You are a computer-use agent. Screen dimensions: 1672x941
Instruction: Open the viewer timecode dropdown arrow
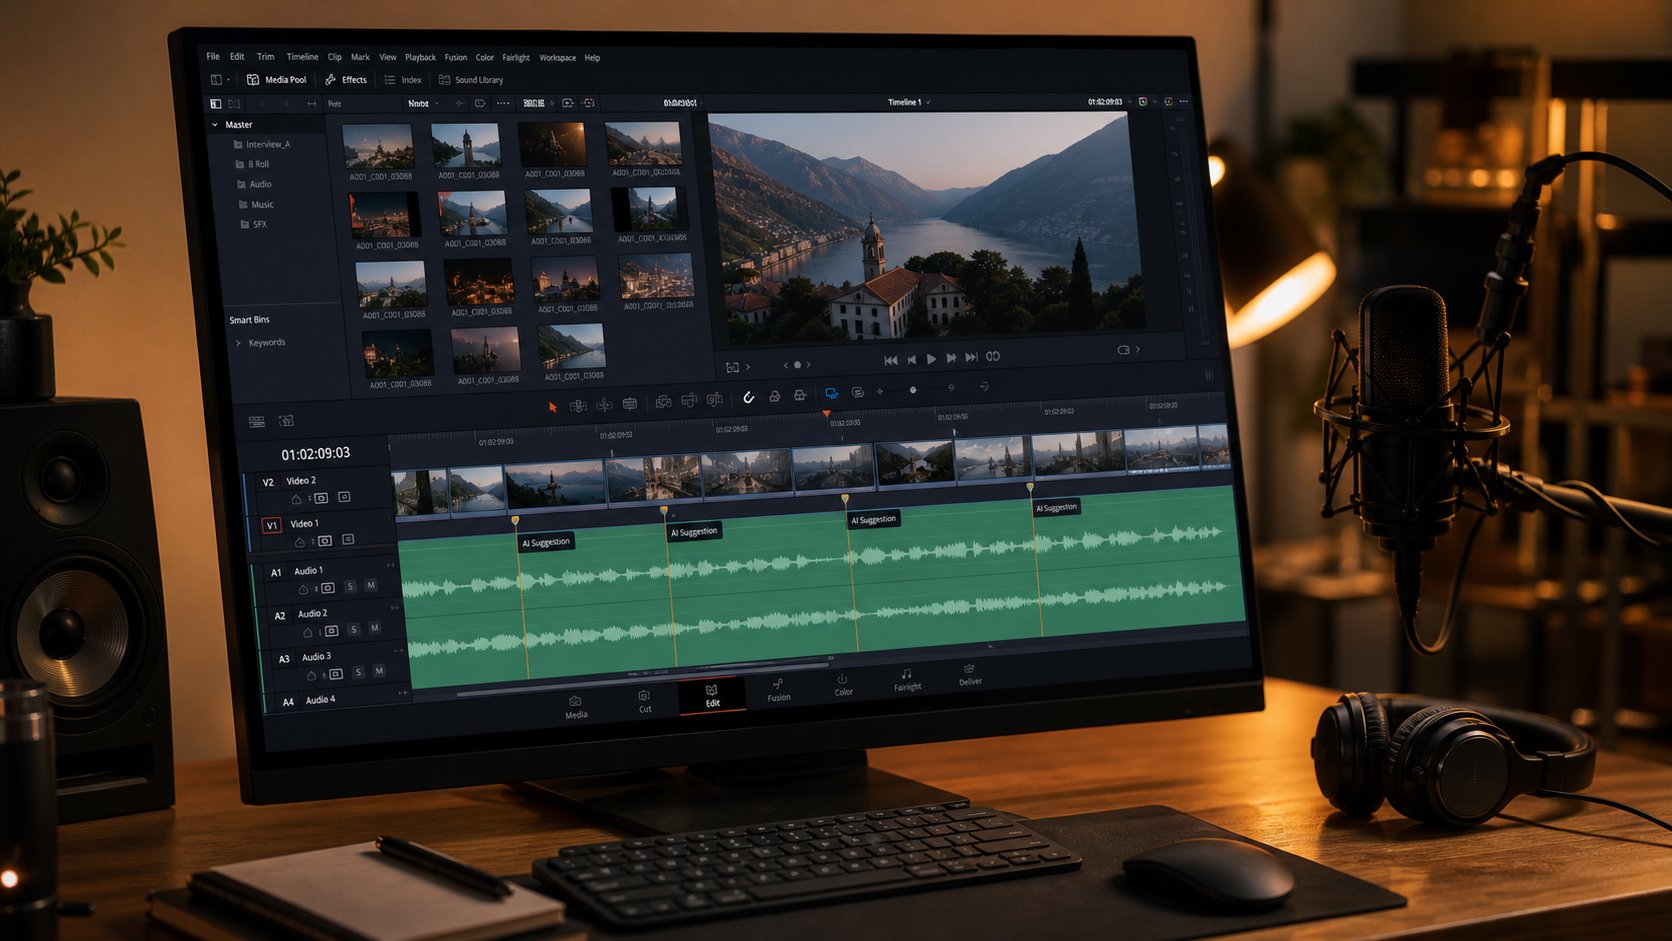(x=1130, y=102)
